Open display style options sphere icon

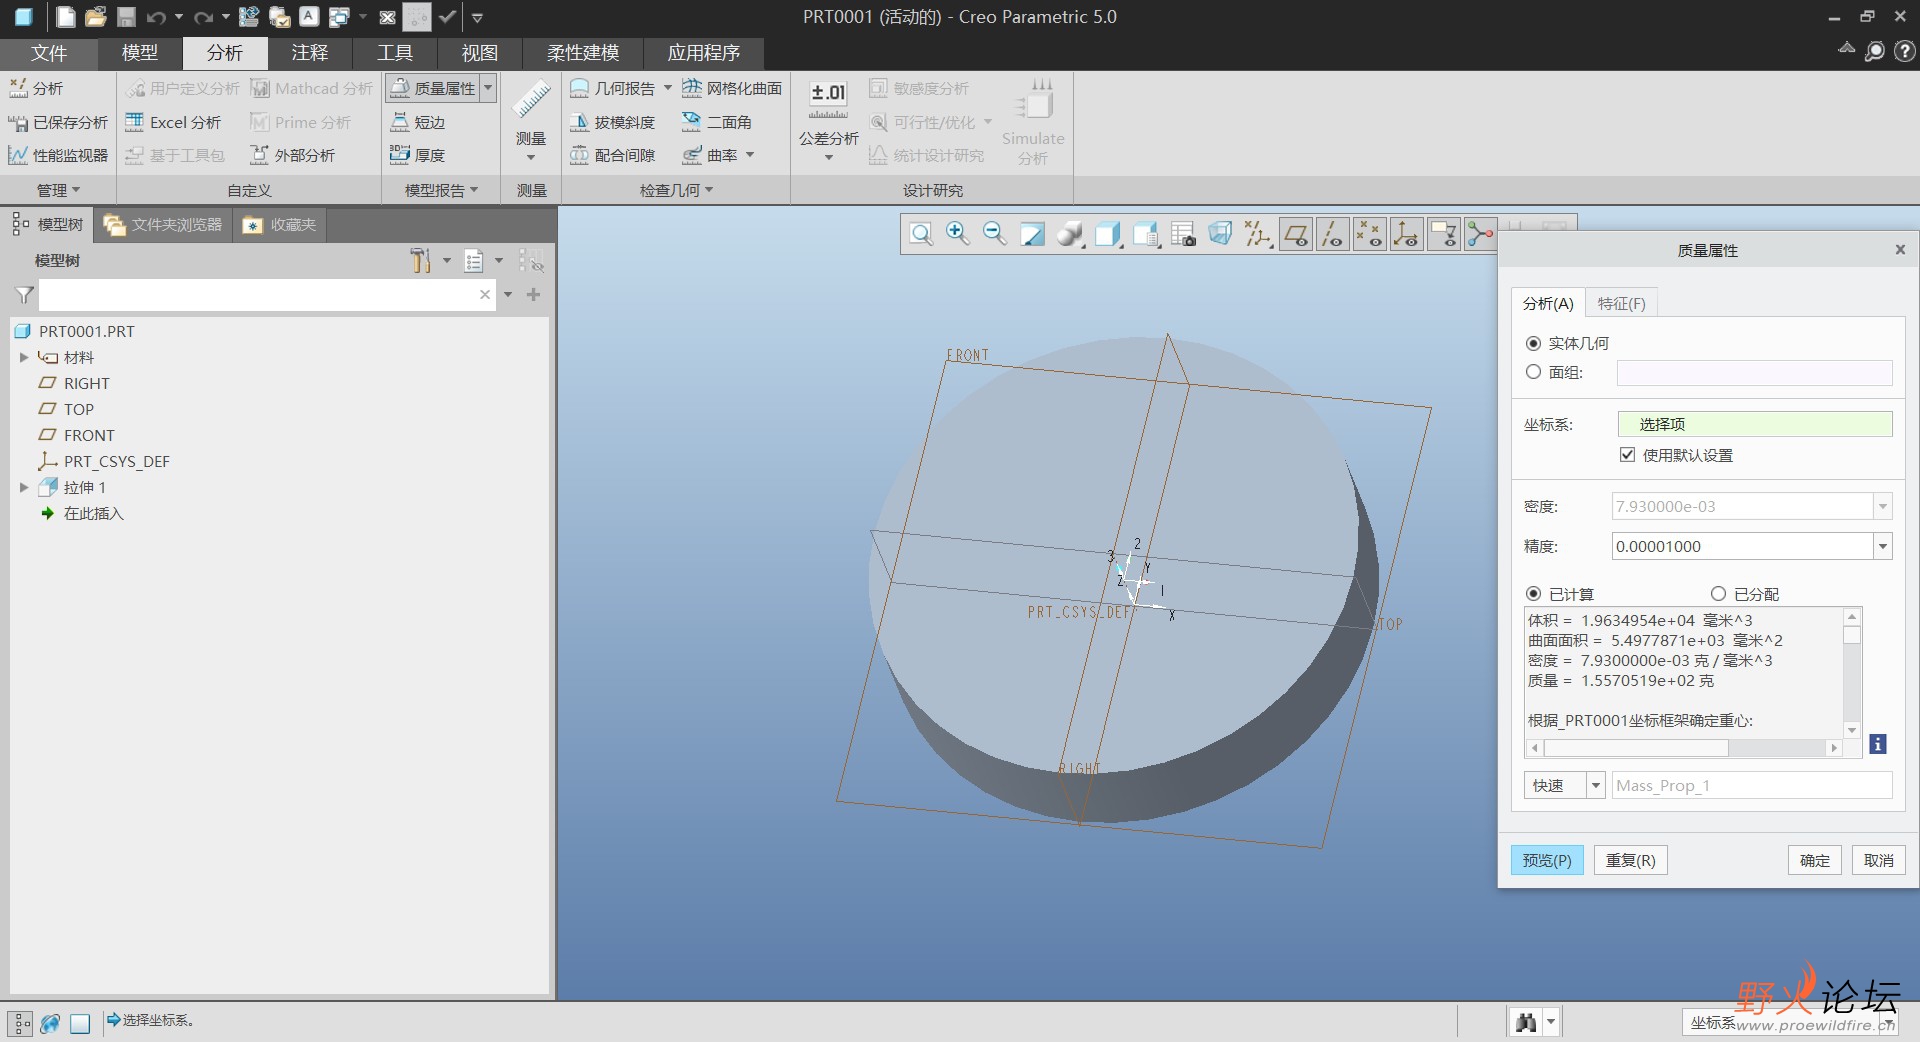1070,235
